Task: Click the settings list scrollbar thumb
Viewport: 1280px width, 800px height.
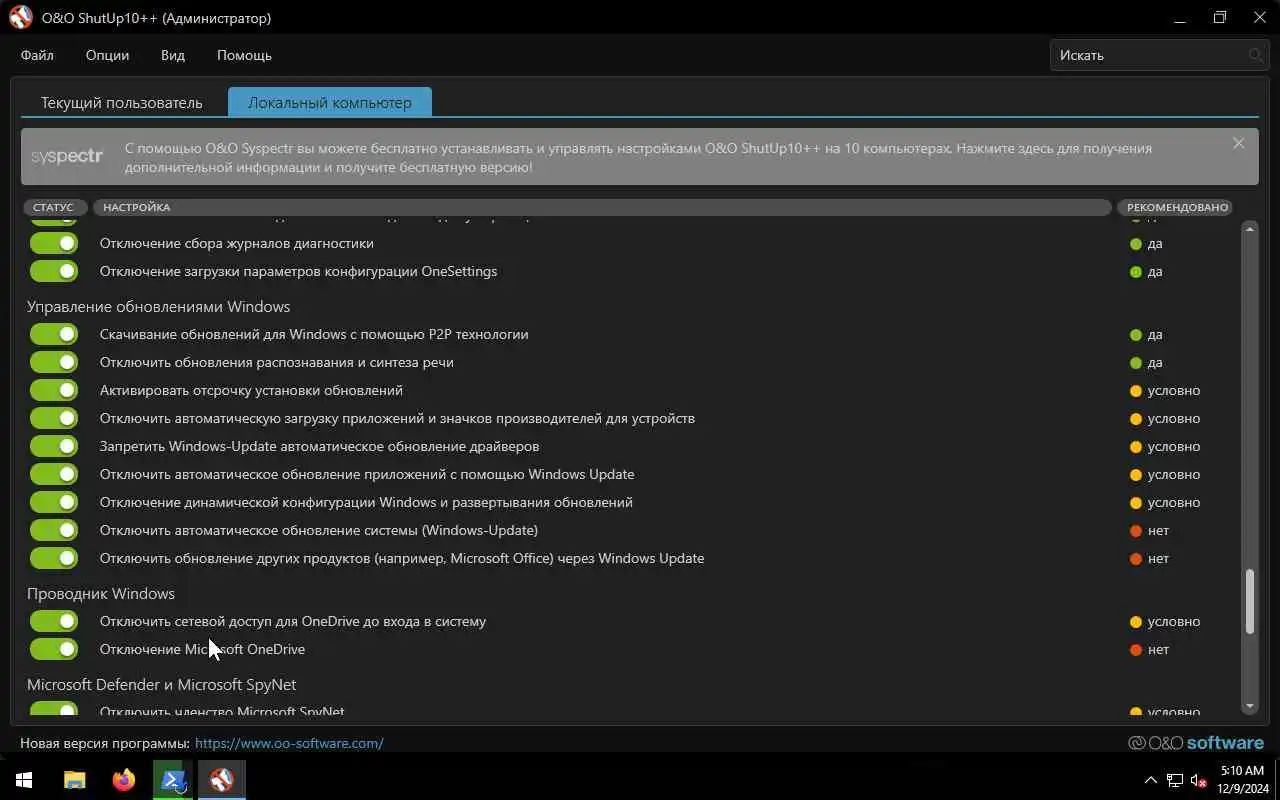Action: click(x=1249, y=601)
